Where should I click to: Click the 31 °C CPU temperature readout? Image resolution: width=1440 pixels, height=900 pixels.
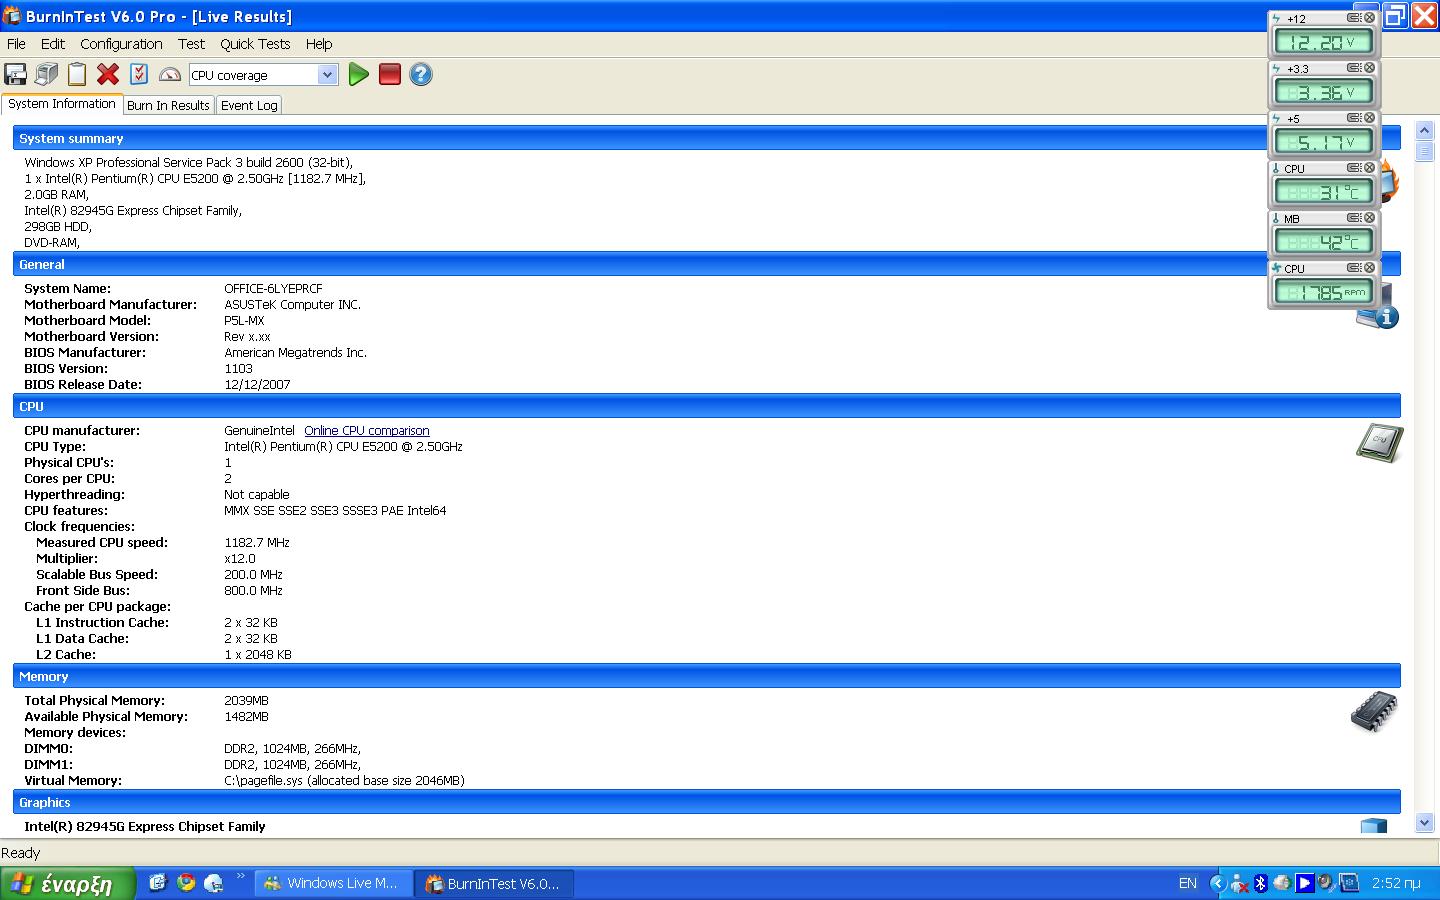[1324, 192]
